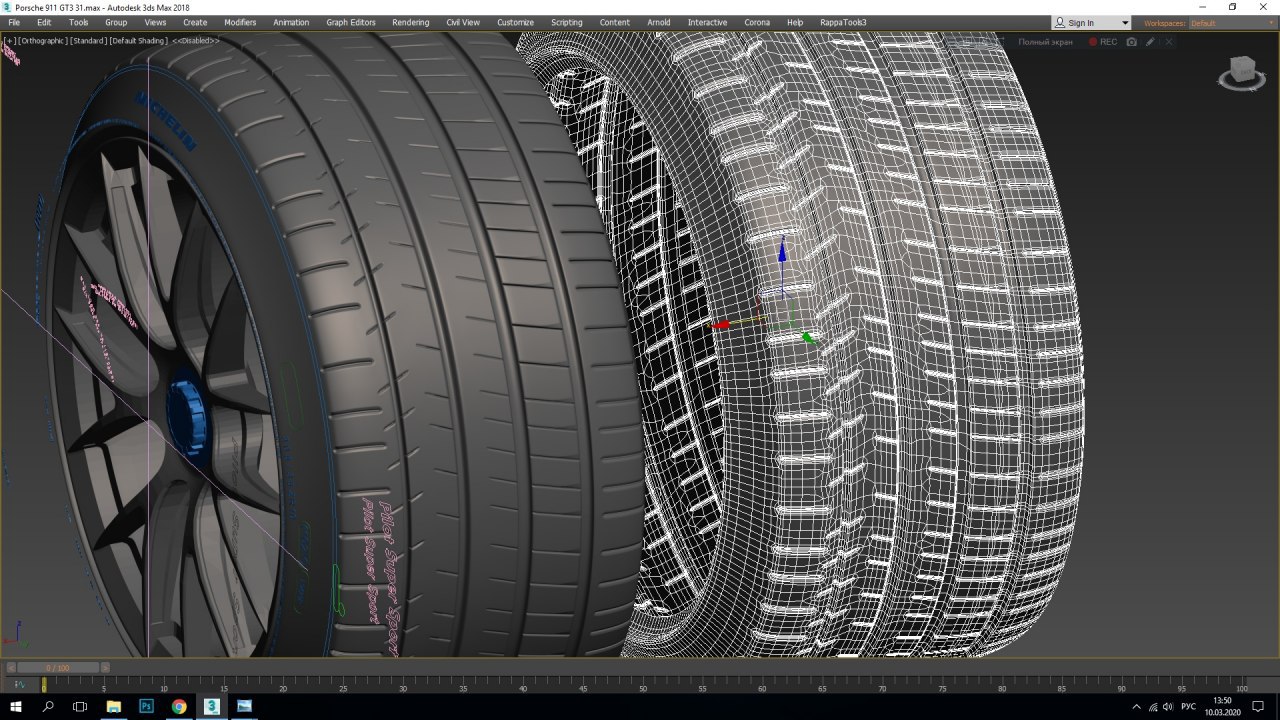Click the next frame arrow on time slider

coord(105,667)
